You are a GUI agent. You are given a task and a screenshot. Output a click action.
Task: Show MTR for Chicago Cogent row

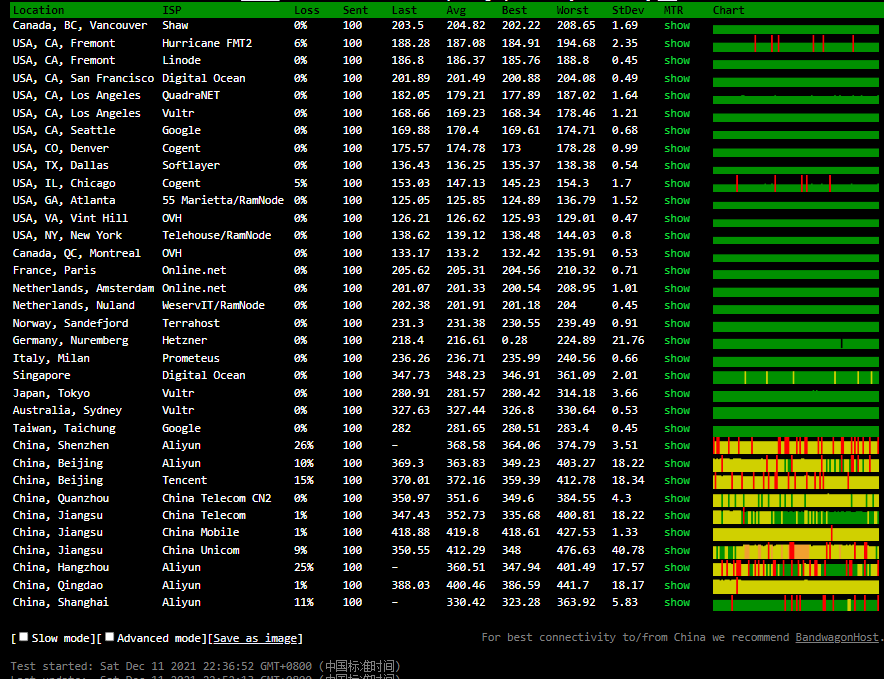[677, 183]
